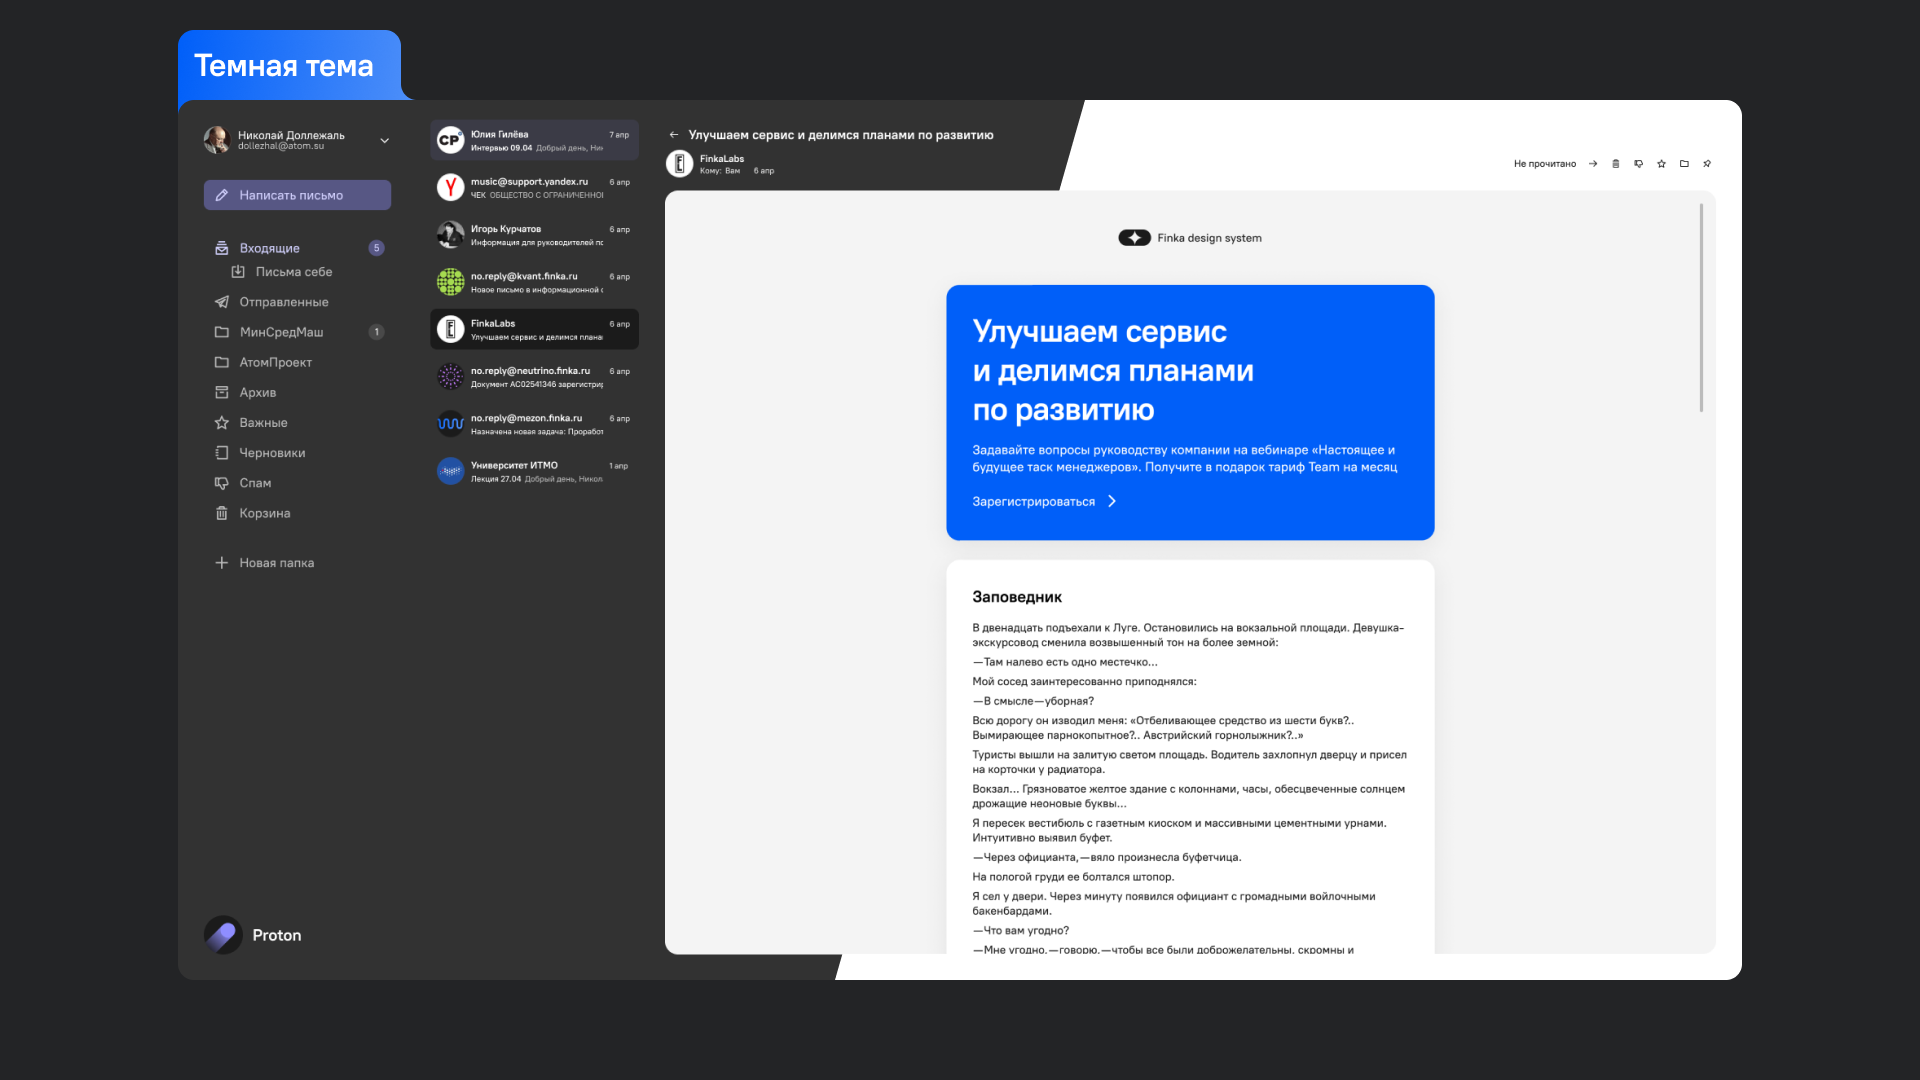Pin the open email with pin icon
The height and width of the screenshot is (1080, 1920).
click(x=1707, y=164)
